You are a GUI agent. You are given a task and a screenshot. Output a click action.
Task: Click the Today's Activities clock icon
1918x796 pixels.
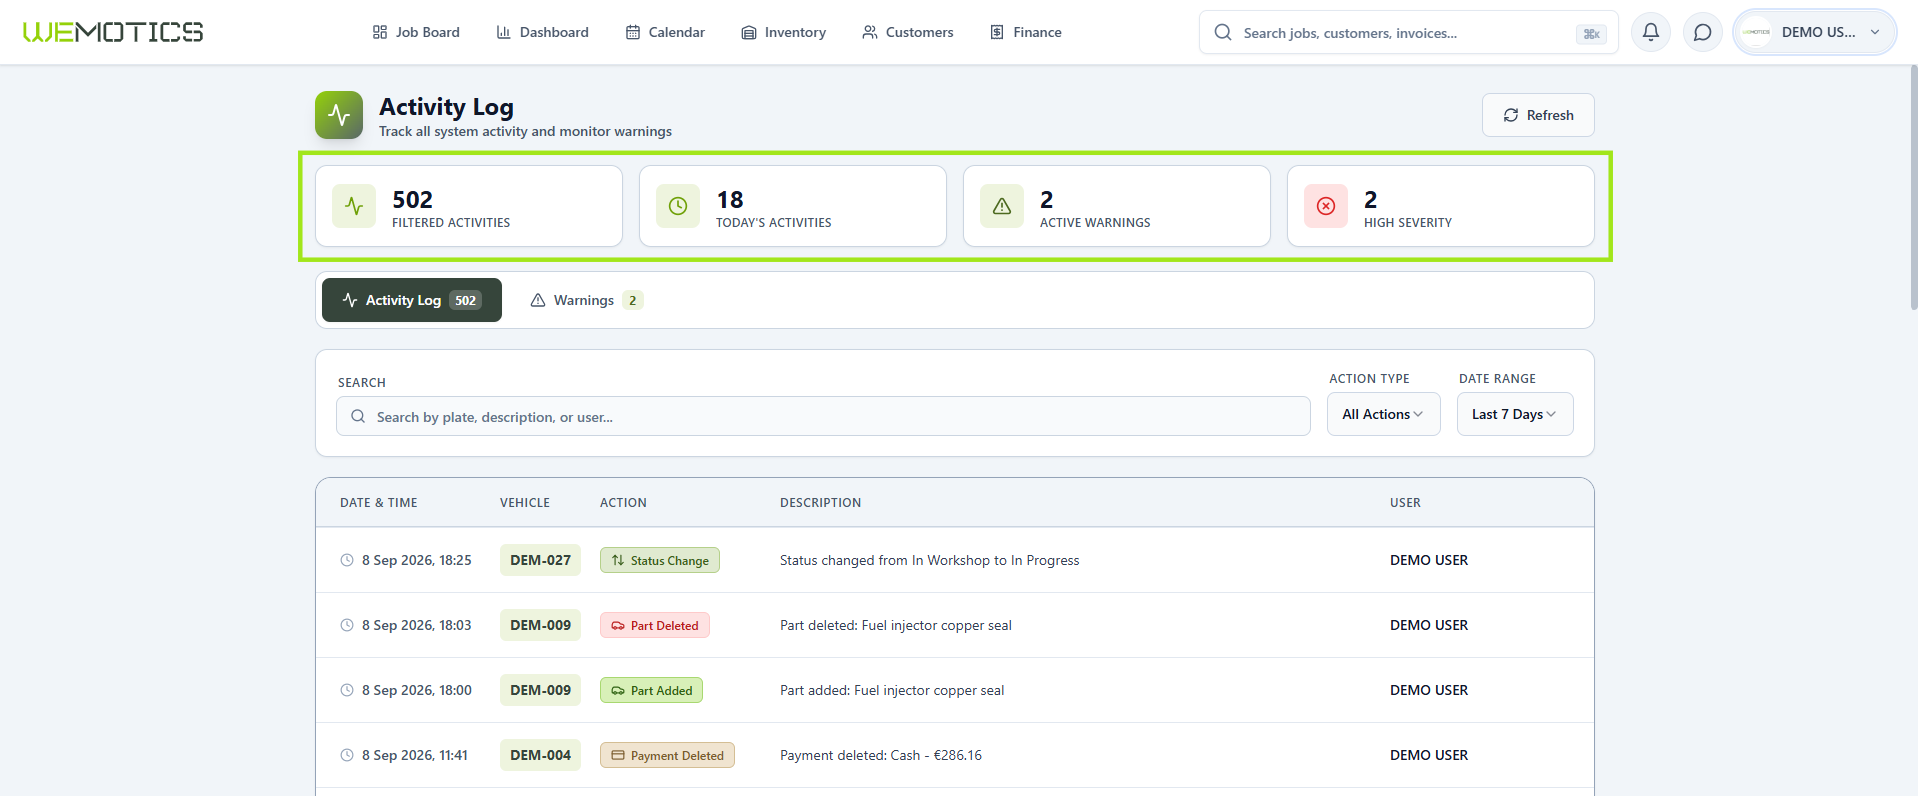click(x=678, y=206)
